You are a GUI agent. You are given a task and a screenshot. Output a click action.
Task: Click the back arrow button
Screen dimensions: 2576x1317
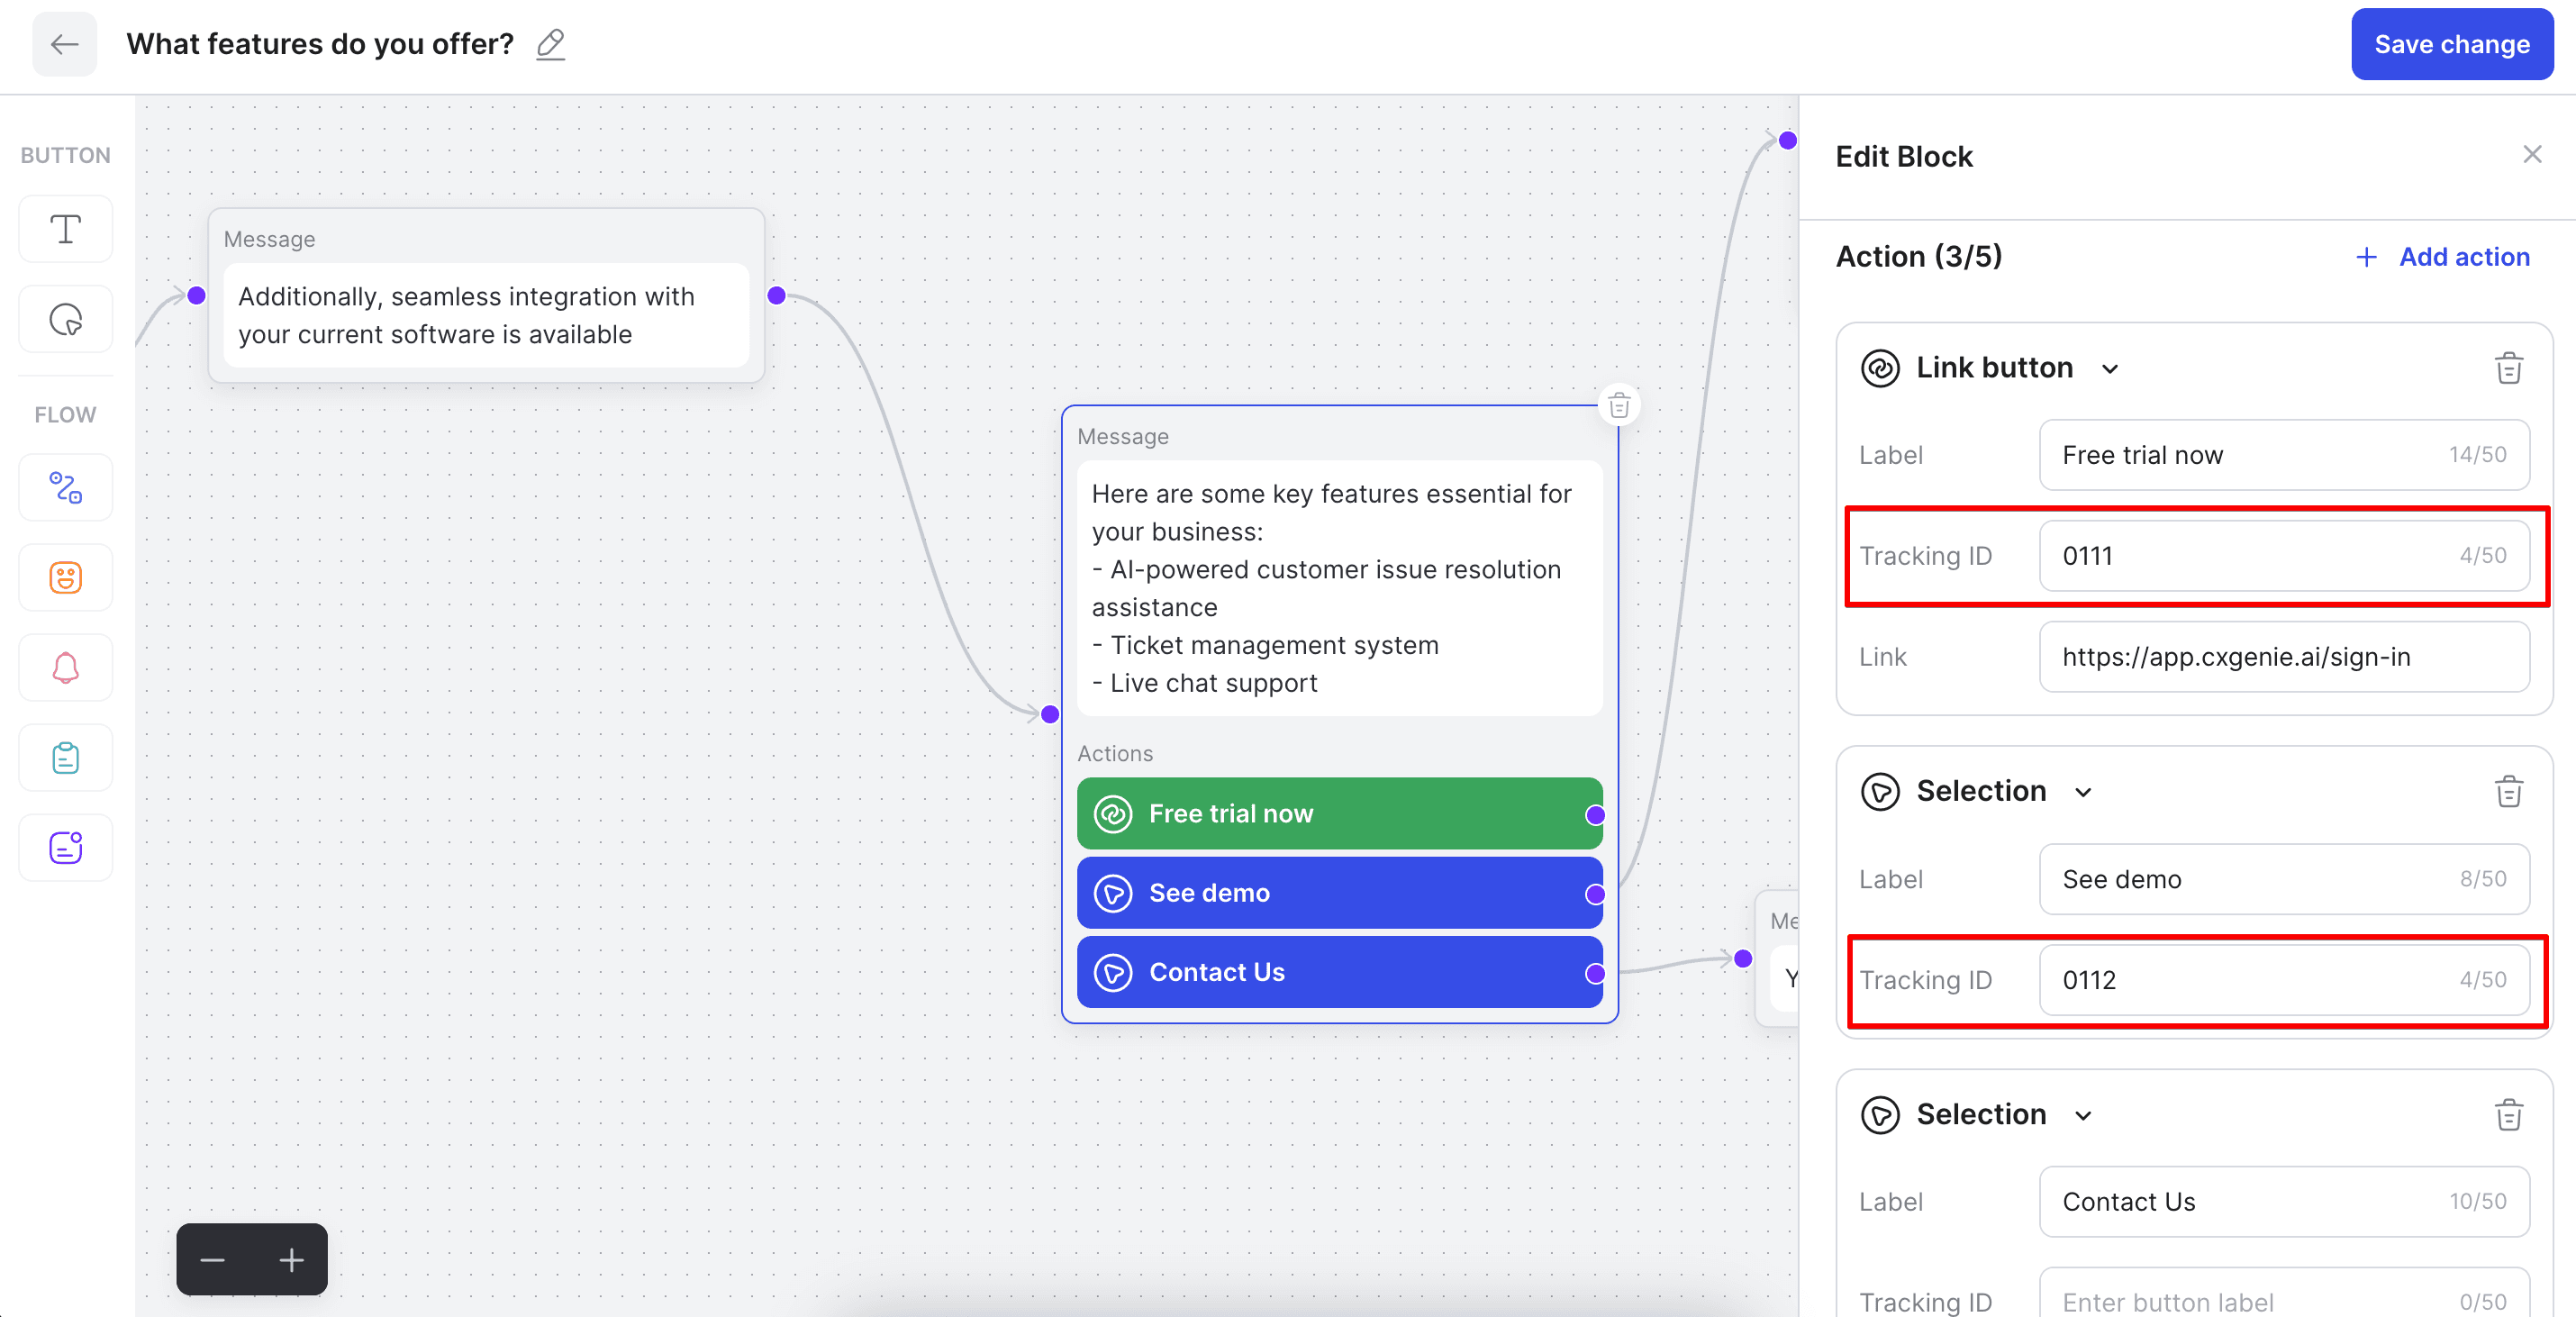point(65,44)
